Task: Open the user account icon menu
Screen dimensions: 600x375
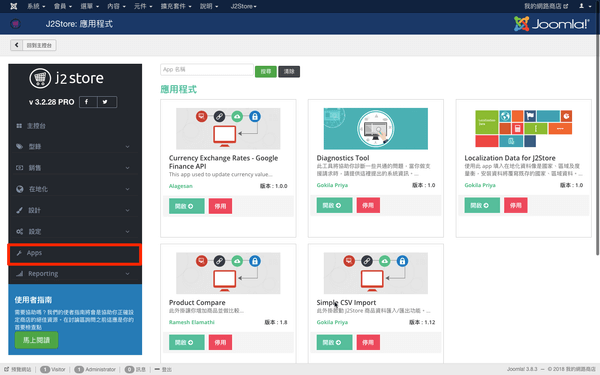Action: [584, 6]
